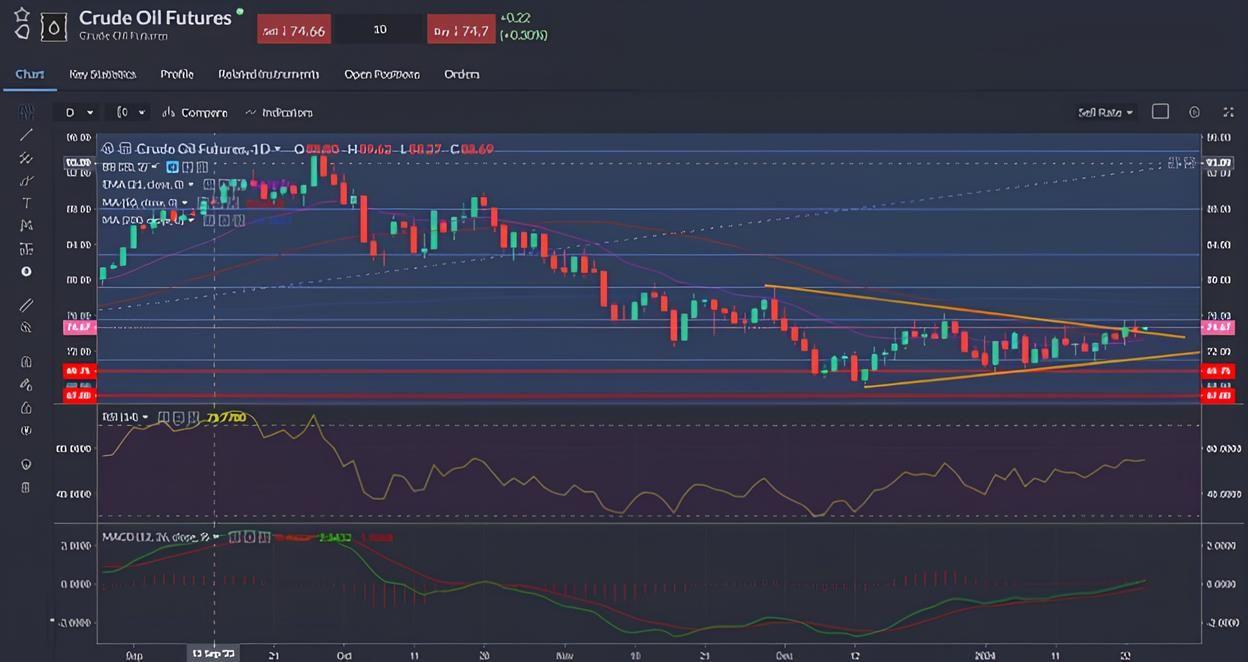Viewport: 1248px width, 662px height.
Task: Select the upper orange trendline on the chart
Action: coord(975,312)
